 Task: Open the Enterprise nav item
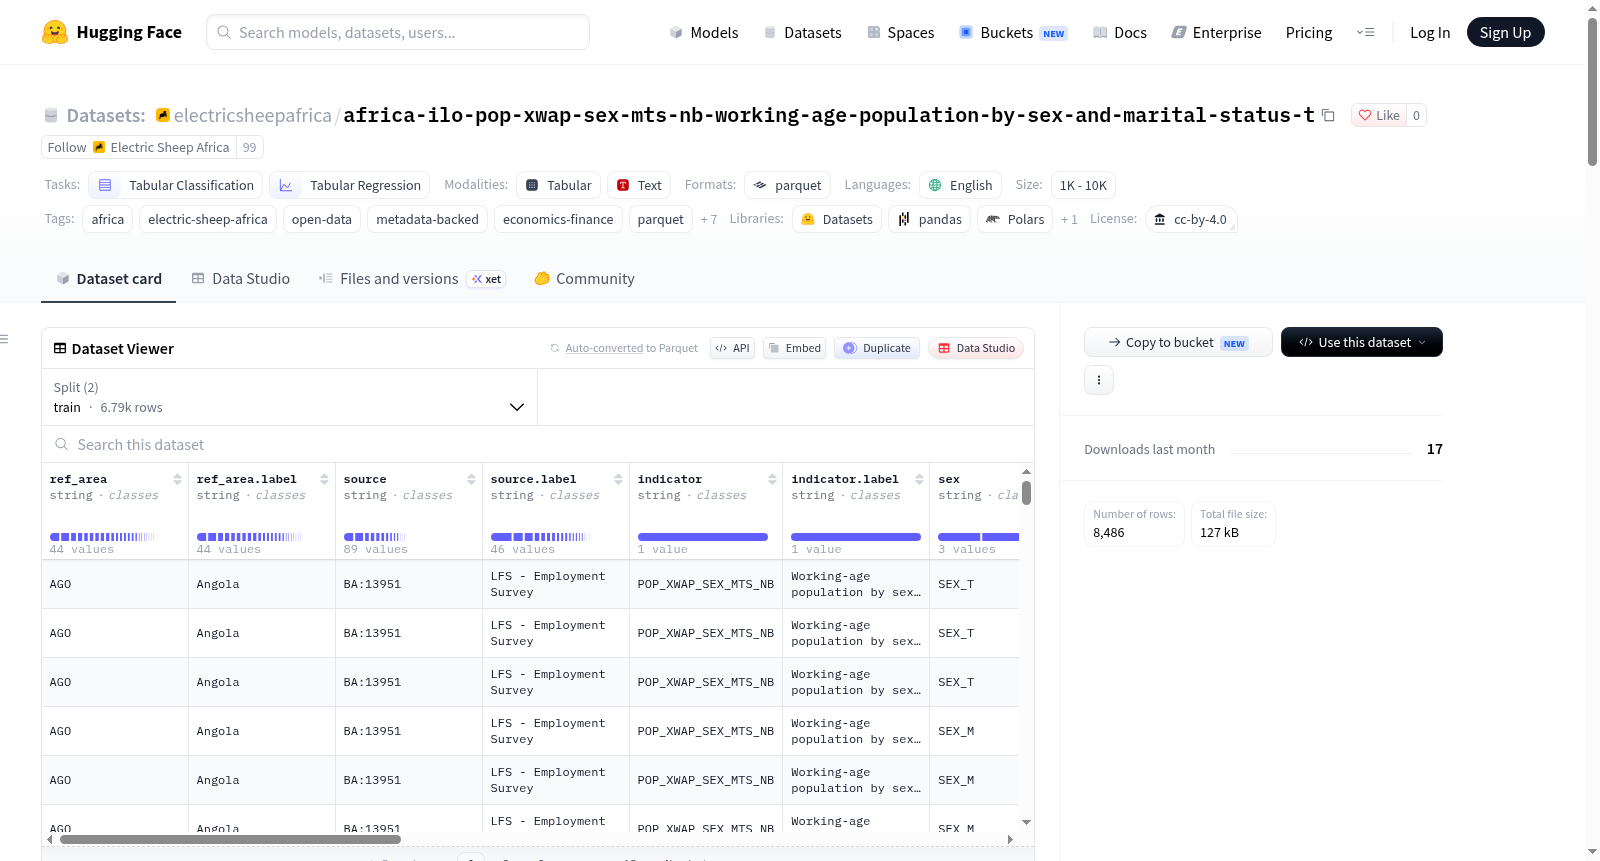1216,32
